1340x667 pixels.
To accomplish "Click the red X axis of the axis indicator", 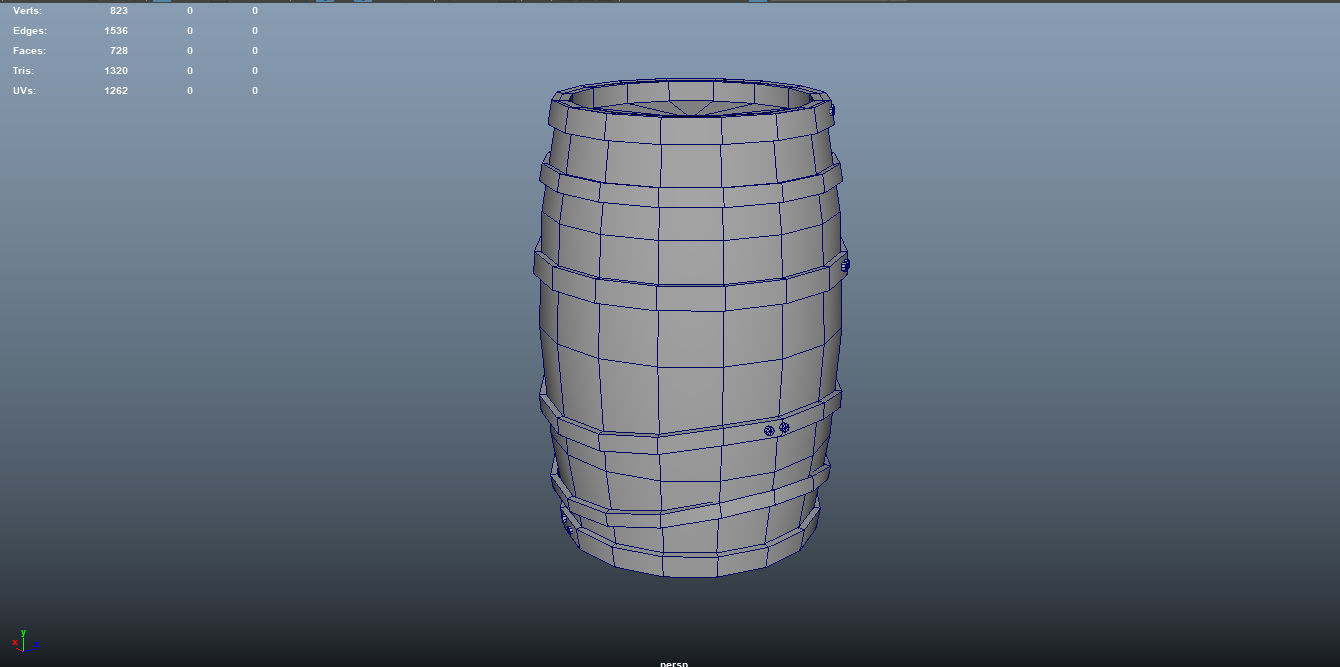I will 15,643.
